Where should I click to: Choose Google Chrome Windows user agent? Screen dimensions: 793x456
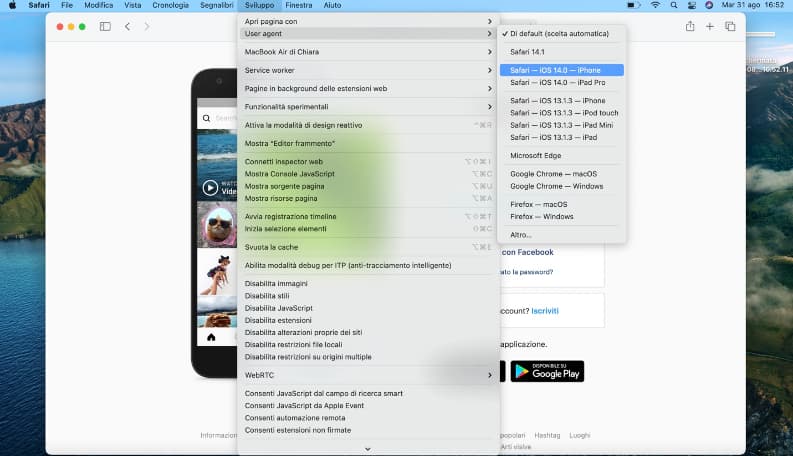(x=561, y=186)
